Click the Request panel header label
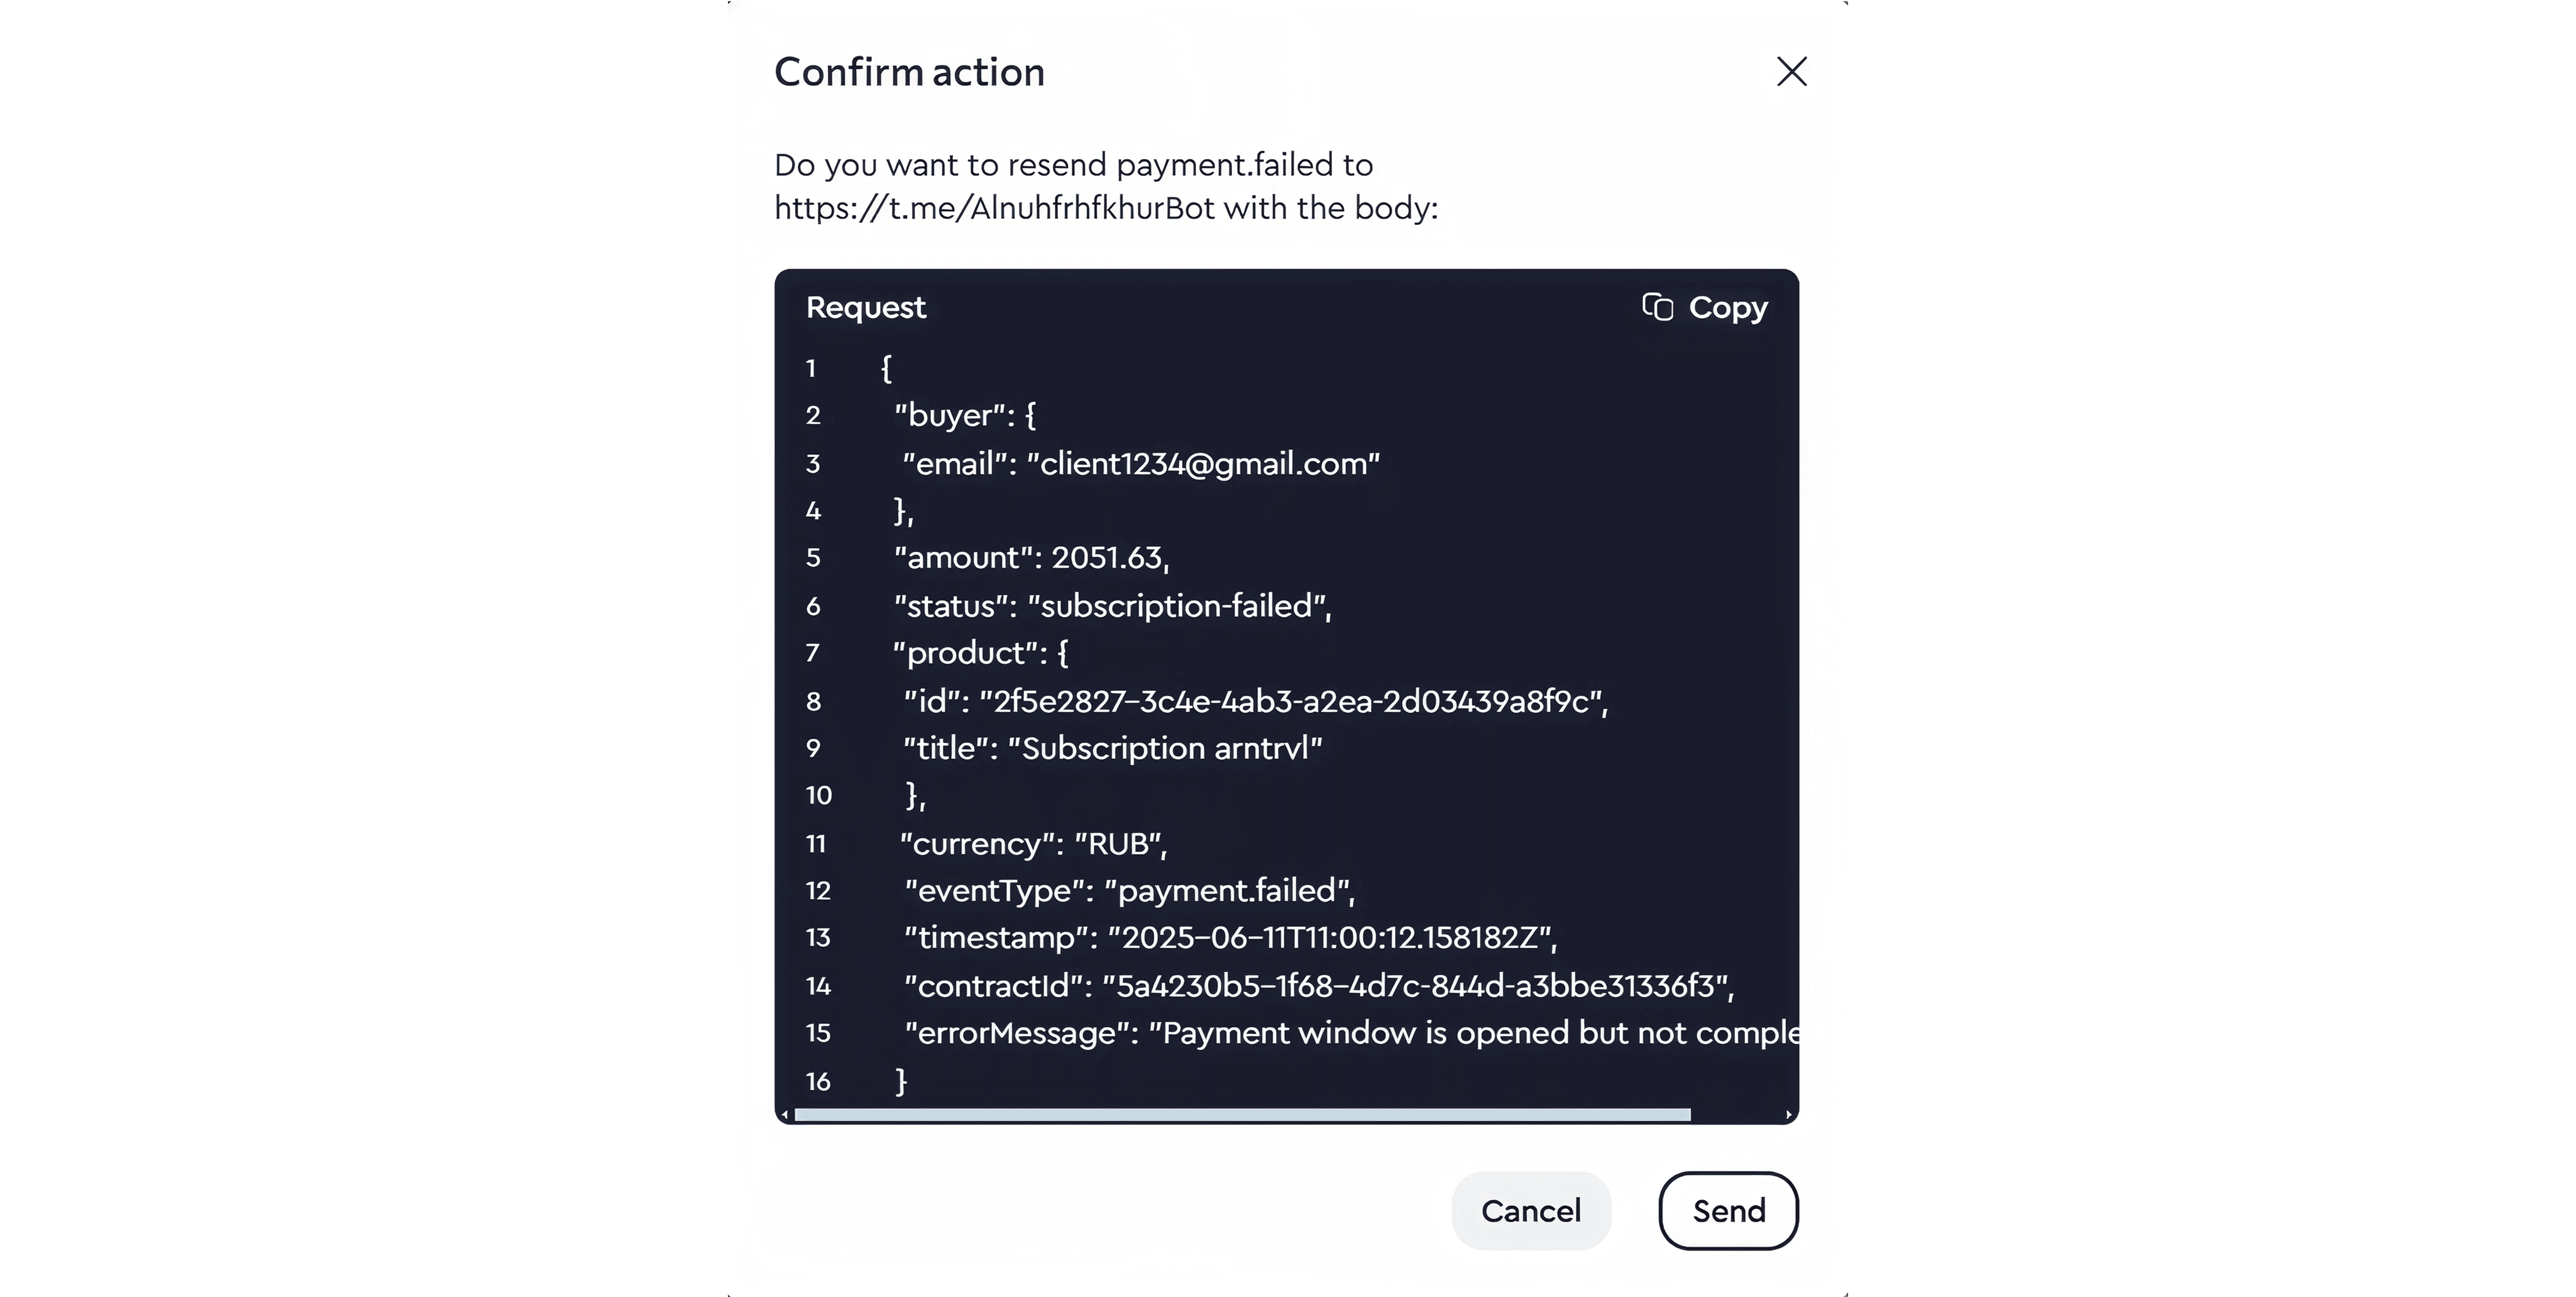This screenshot has width=2576, height=1297. pos(865,308)
